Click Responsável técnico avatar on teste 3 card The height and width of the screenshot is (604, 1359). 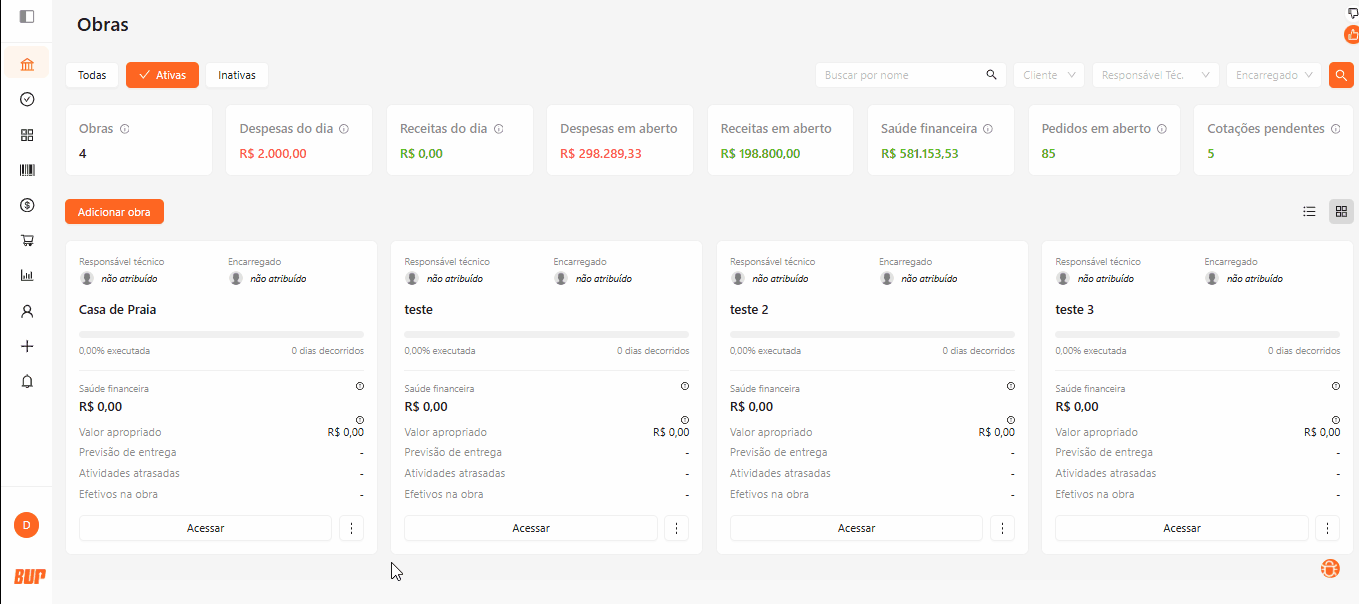tap(1063, 279)
